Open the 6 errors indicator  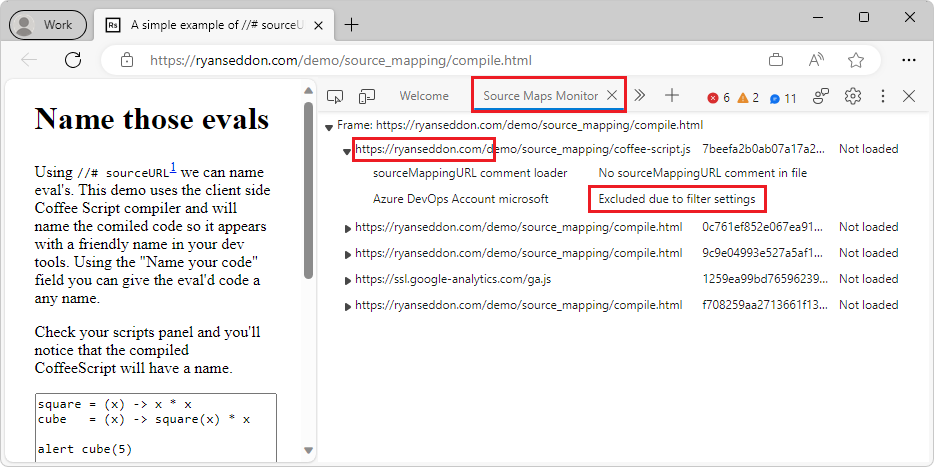pos(718,98)
